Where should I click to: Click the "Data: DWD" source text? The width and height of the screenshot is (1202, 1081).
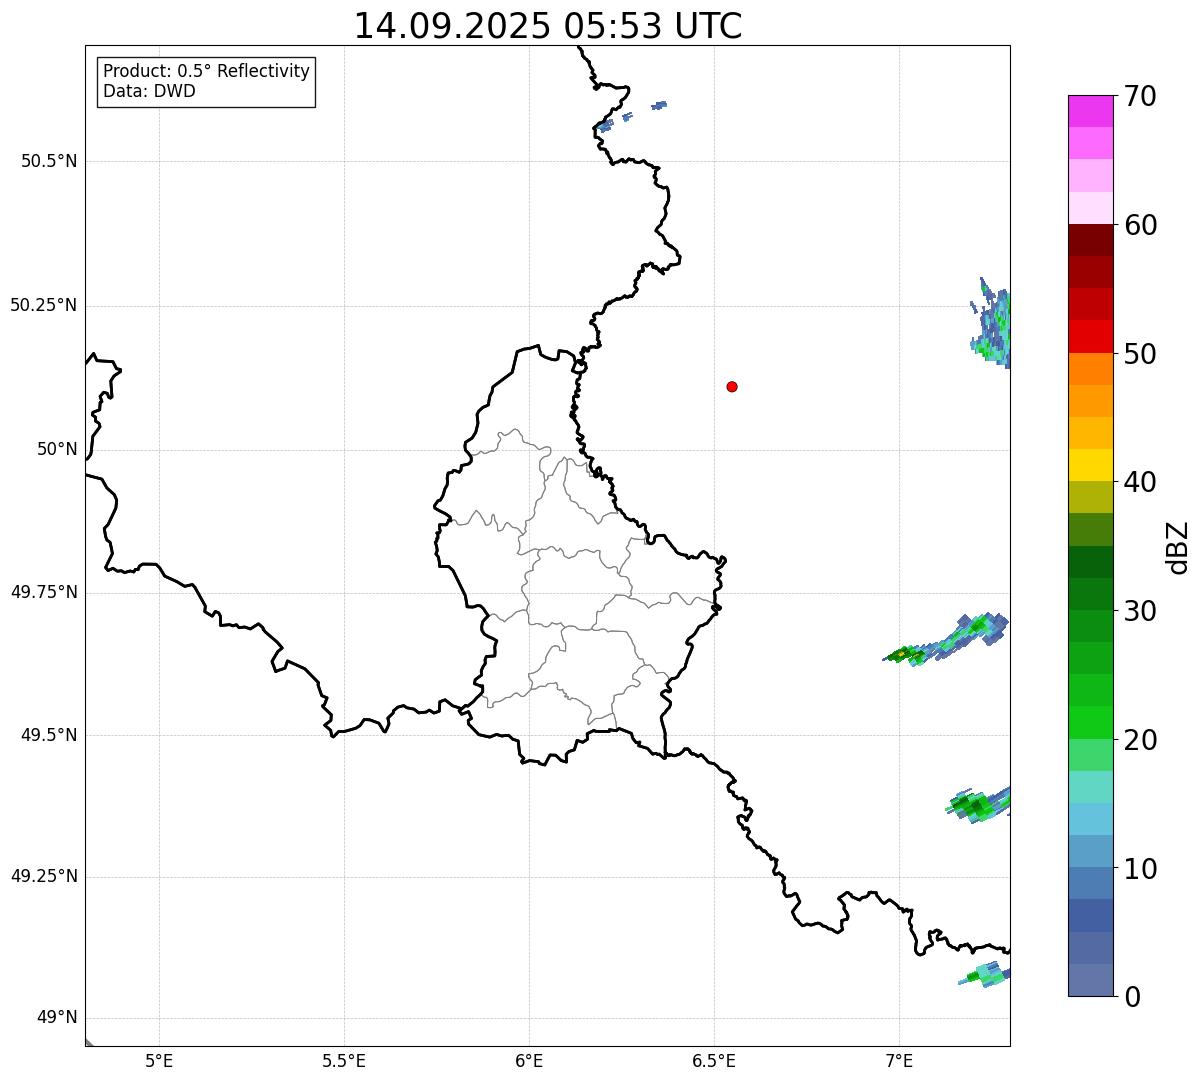(x=149, y=91)
